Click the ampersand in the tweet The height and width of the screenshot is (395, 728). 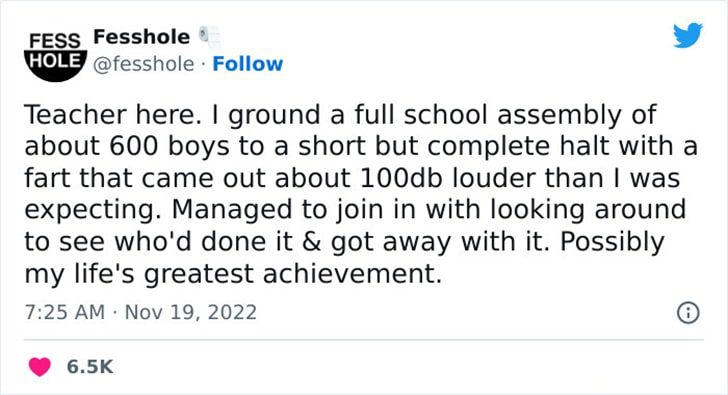coord(311,242)
